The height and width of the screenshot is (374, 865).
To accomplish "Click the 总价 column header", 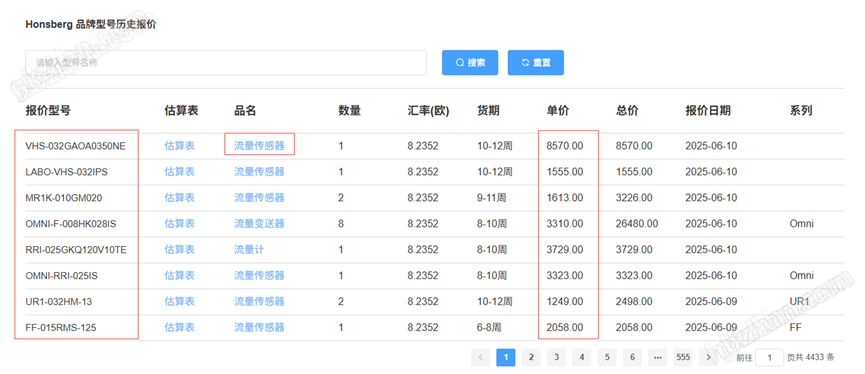I will click(x=627, y=111).
